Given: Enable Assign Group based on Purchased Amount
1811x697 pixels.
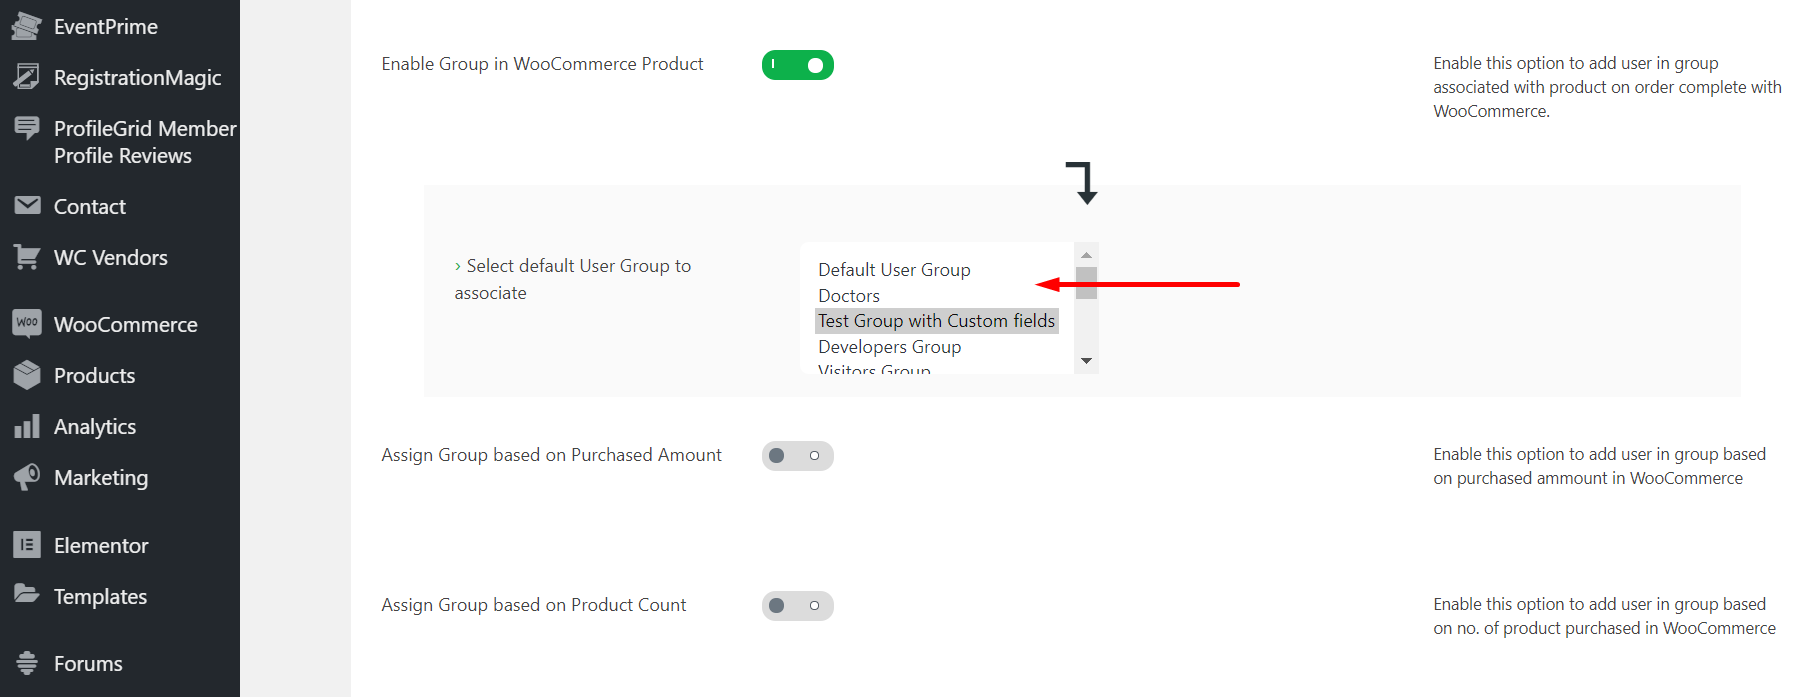Looking at the screenshot, I should click(797, 456).
